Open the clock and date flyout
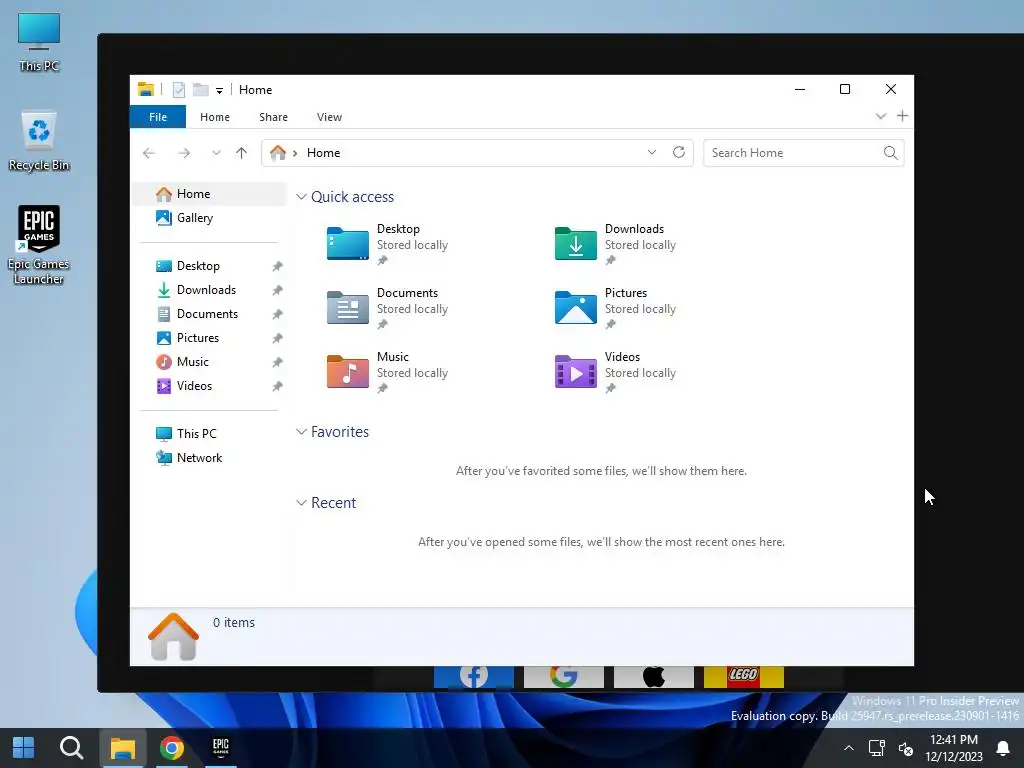The height and width of the screenshot is (768, 1024). (x=953, y=748)
